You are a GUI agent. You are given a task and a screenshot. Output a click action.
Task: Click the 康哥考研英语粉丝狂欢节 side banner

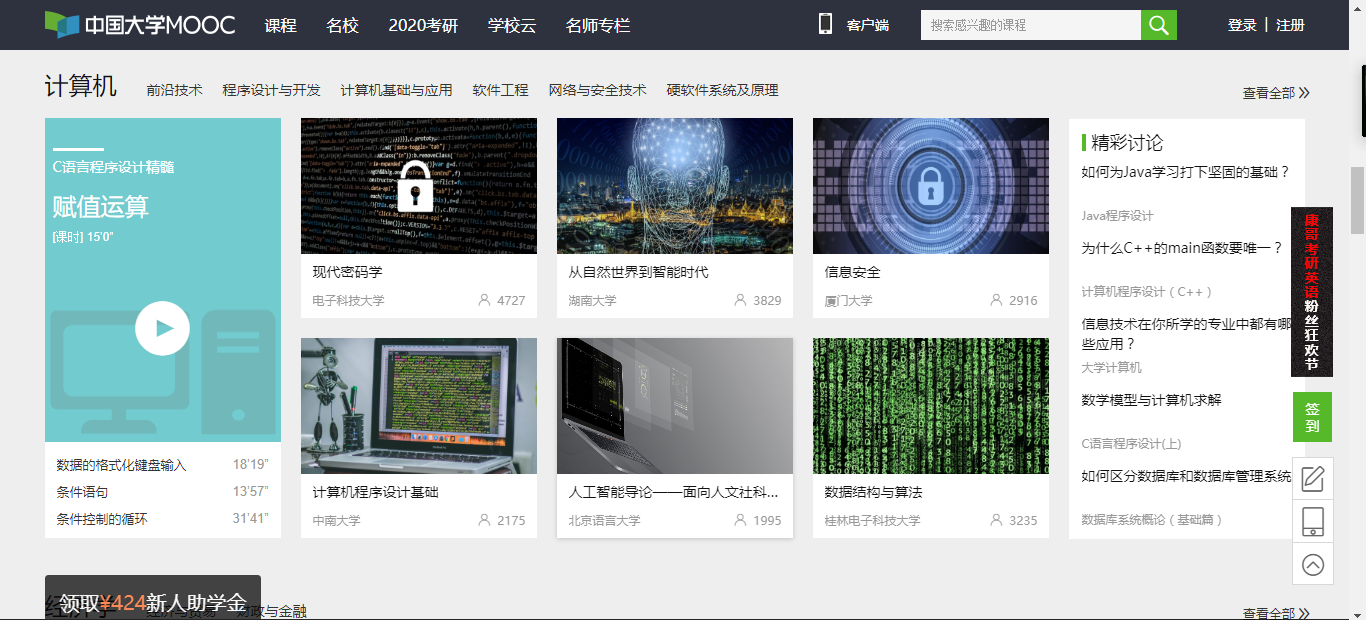coord(1312,292)
